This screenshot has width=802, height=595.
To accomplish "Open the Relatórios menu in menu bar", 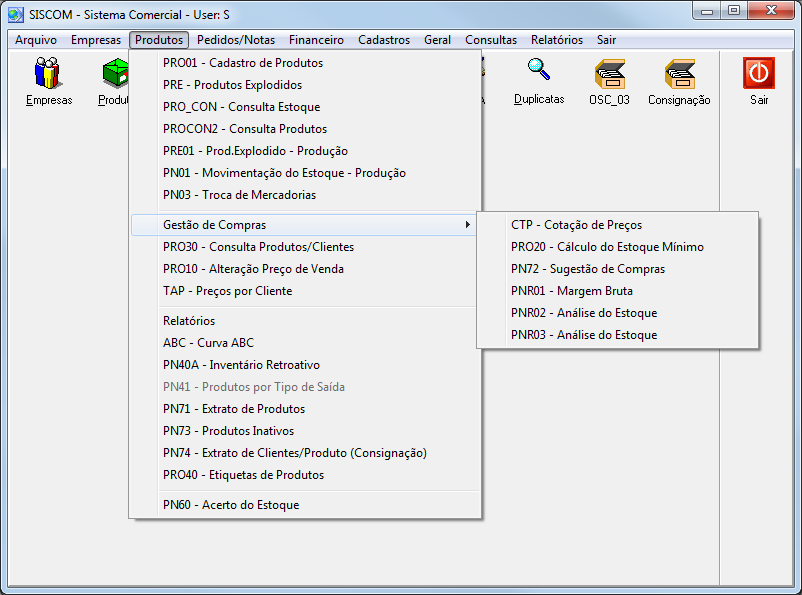I will click(556, 40).
